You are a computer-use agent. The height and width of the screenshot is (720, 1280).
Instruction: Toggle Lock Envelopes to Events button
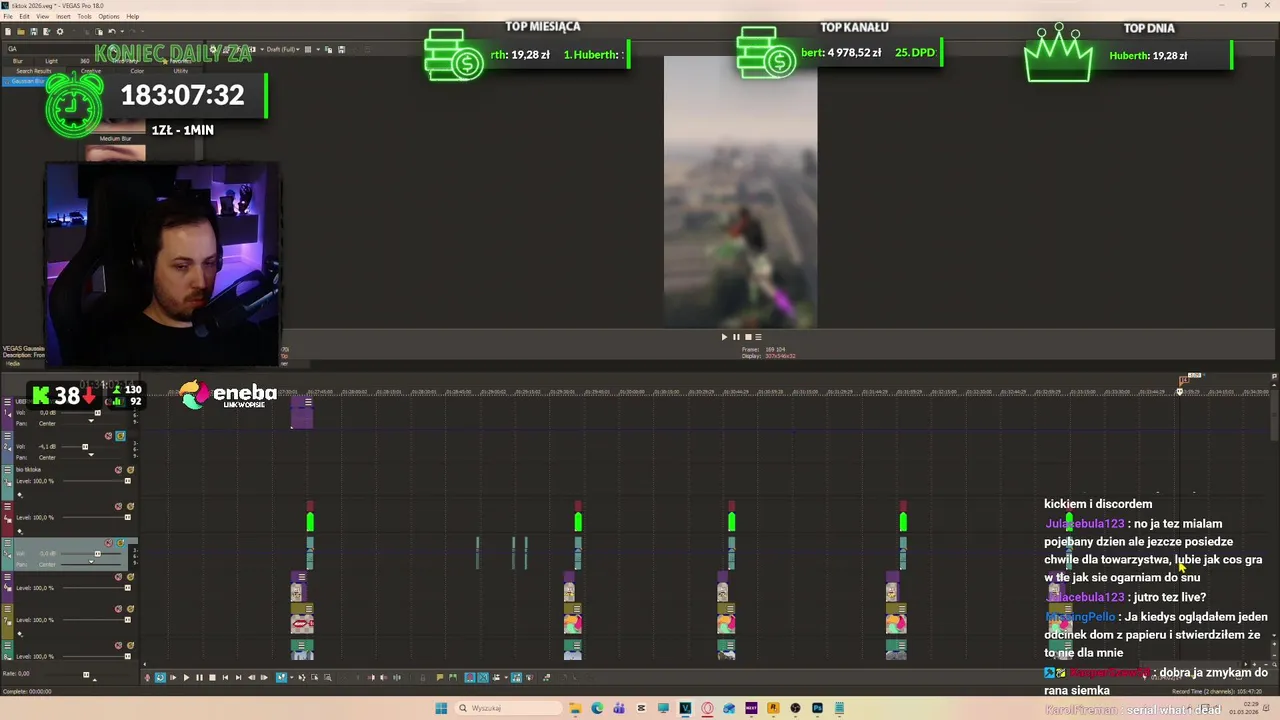(x=516, y=678)
